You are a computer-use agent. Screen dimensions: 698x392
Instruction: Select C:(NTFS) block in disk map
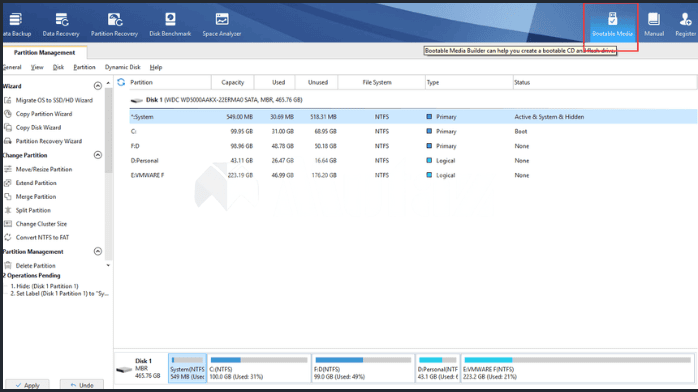coord(259,368)
